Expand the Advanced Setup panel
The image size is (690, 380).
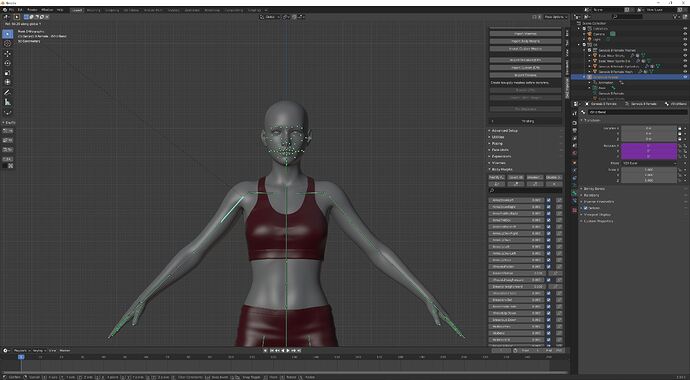coord(504,131)
